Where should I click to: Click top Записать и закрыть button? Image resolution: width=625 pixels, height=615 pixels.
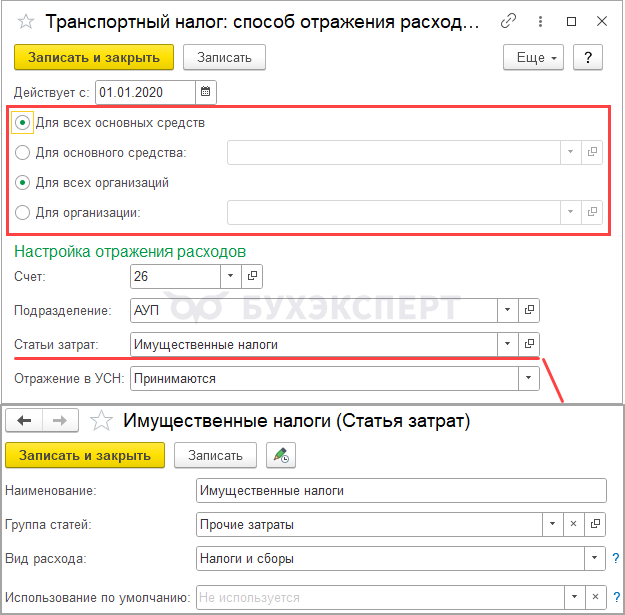click(94, 57)
